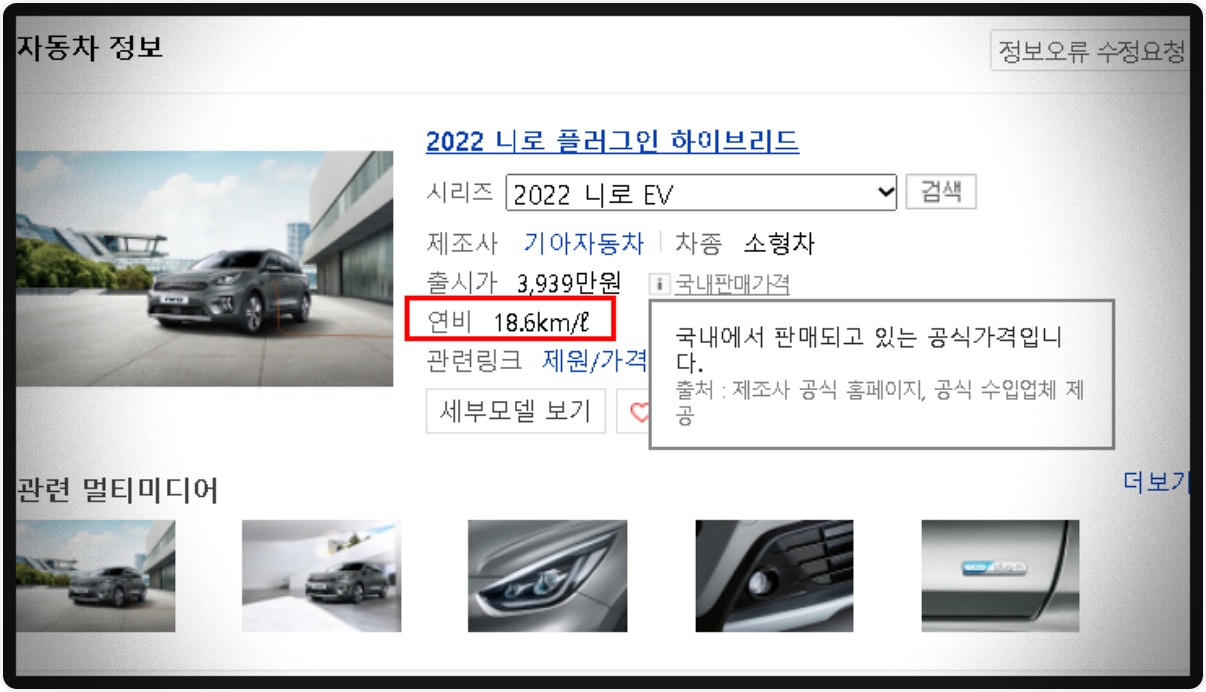This screenshot has width=1206, height=692.
Task: Select the eco badge emblem thumbnail
Action: pos(1000,576)
